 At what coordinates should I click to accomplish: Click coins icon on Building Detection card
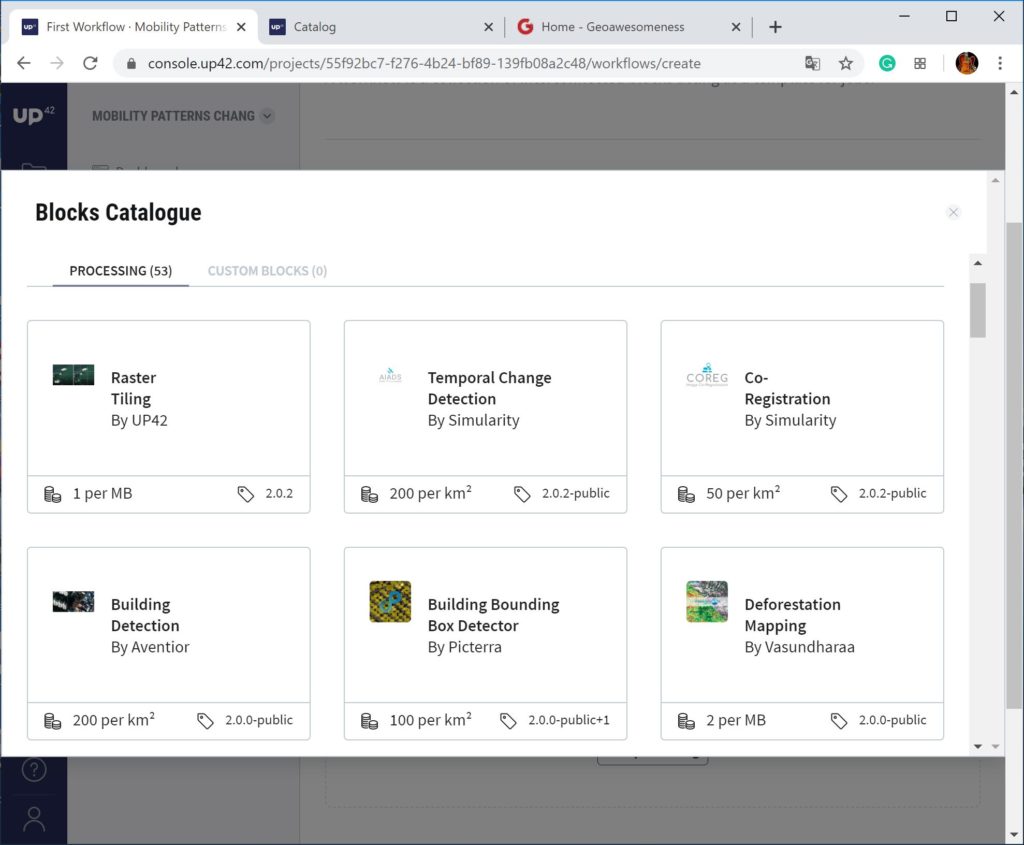point(52,721)
